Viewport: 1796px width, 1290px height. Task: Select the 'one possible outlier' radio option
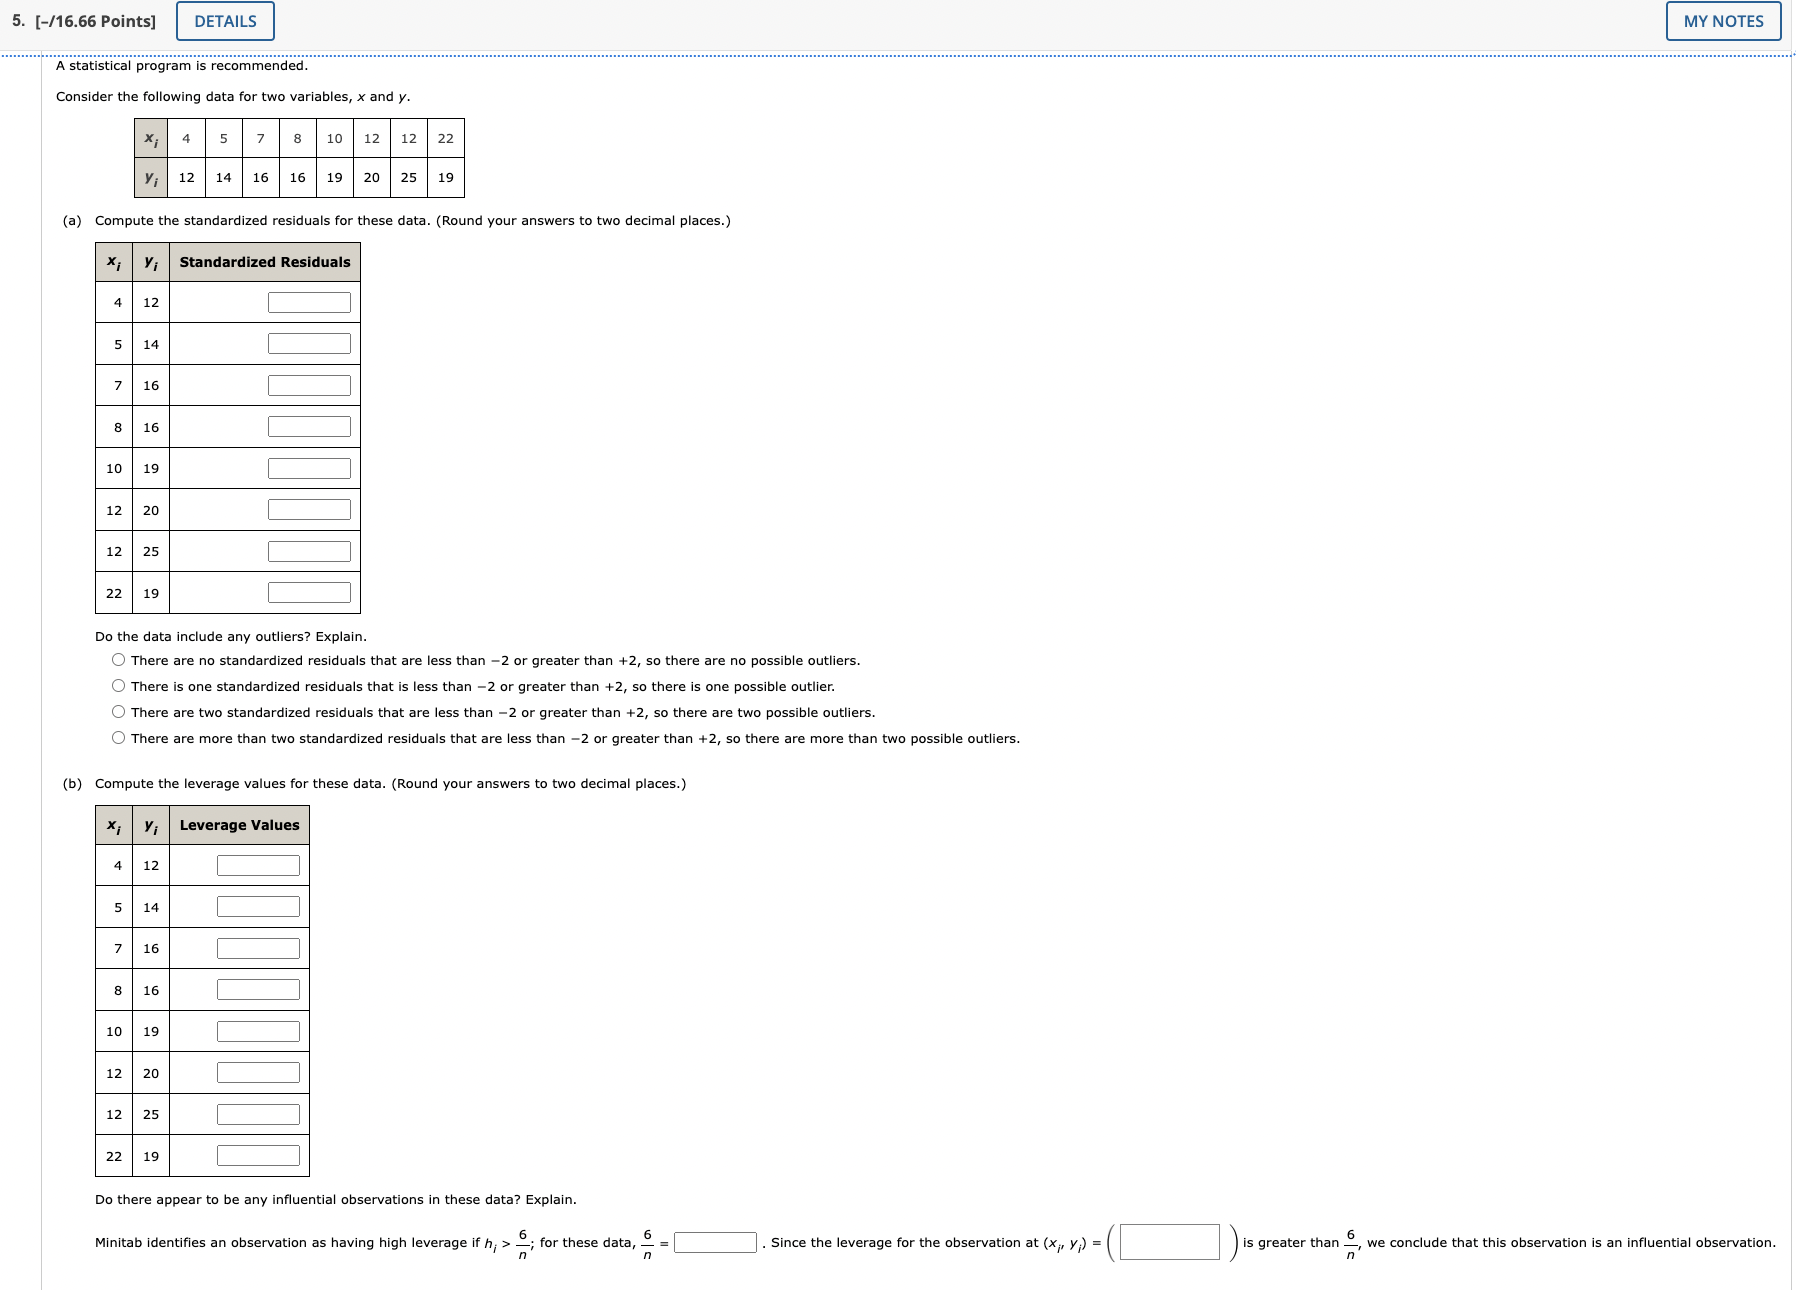pyautogui.click(x=118, y=685)
